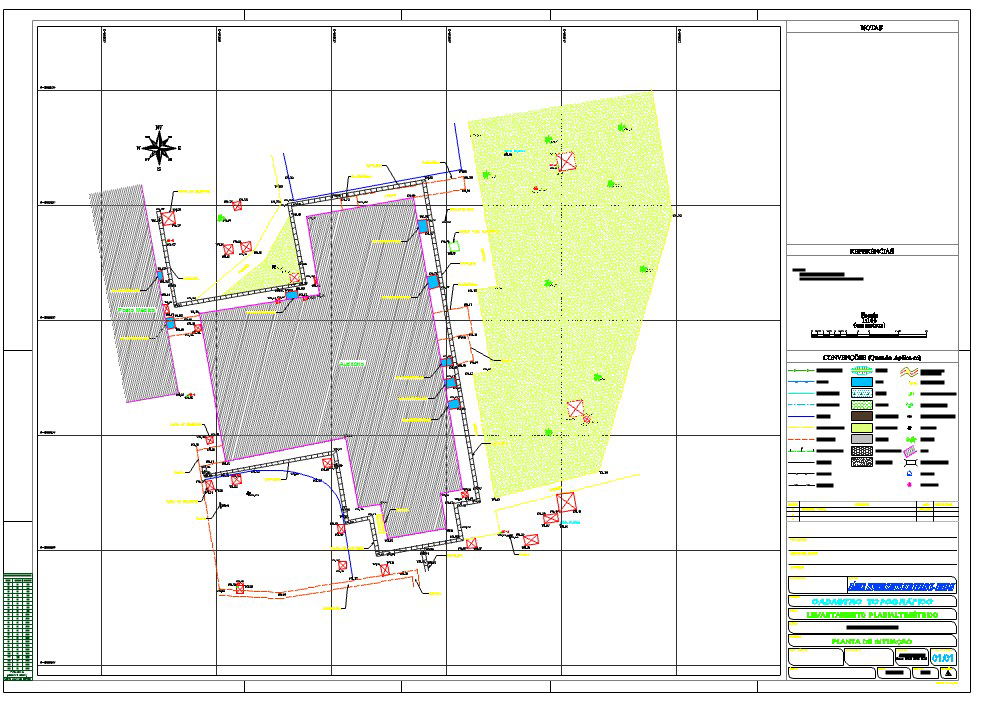The height and width of the screenshot is (701, 982).
Task: Click the north arrow compass rose
Action: (x=158, y=148)
